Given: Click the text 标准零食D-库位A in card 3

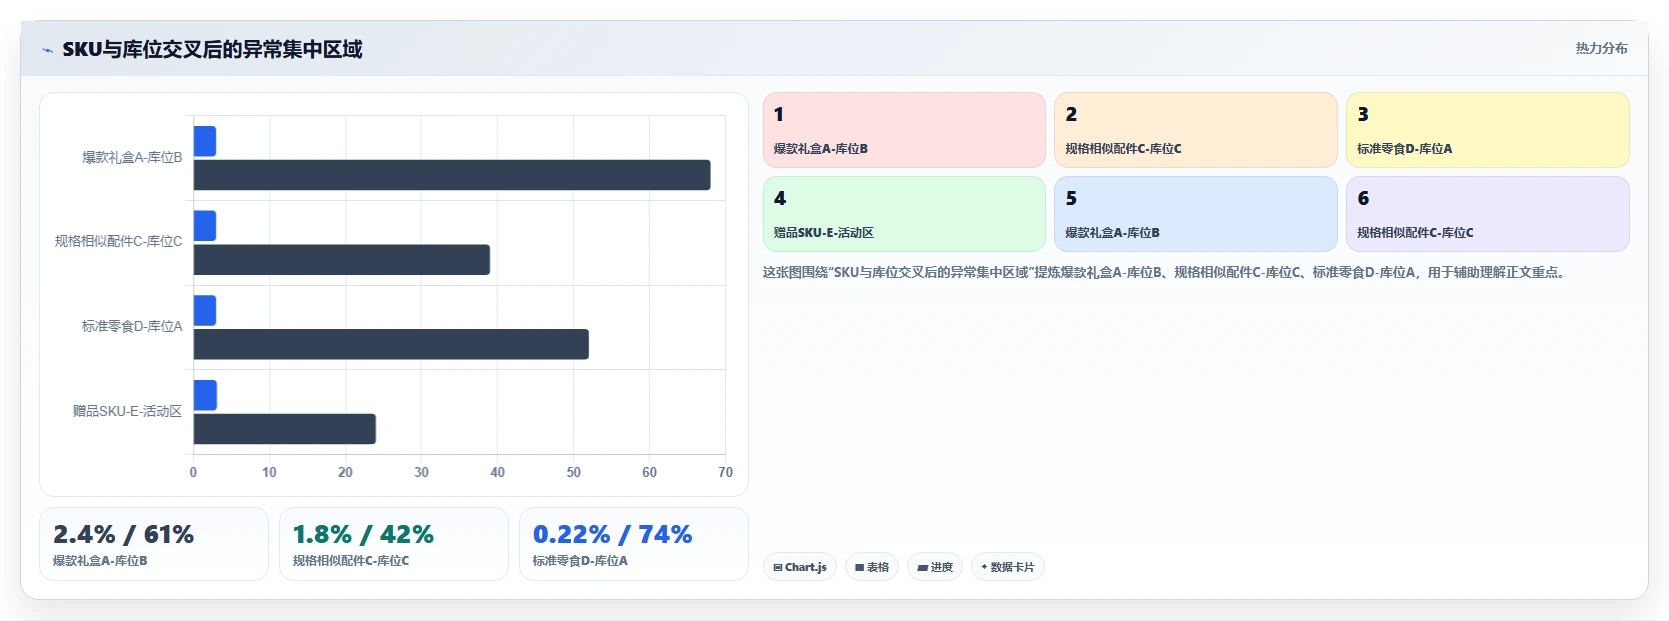Looking at the screenshot, I should [1404, 148].
